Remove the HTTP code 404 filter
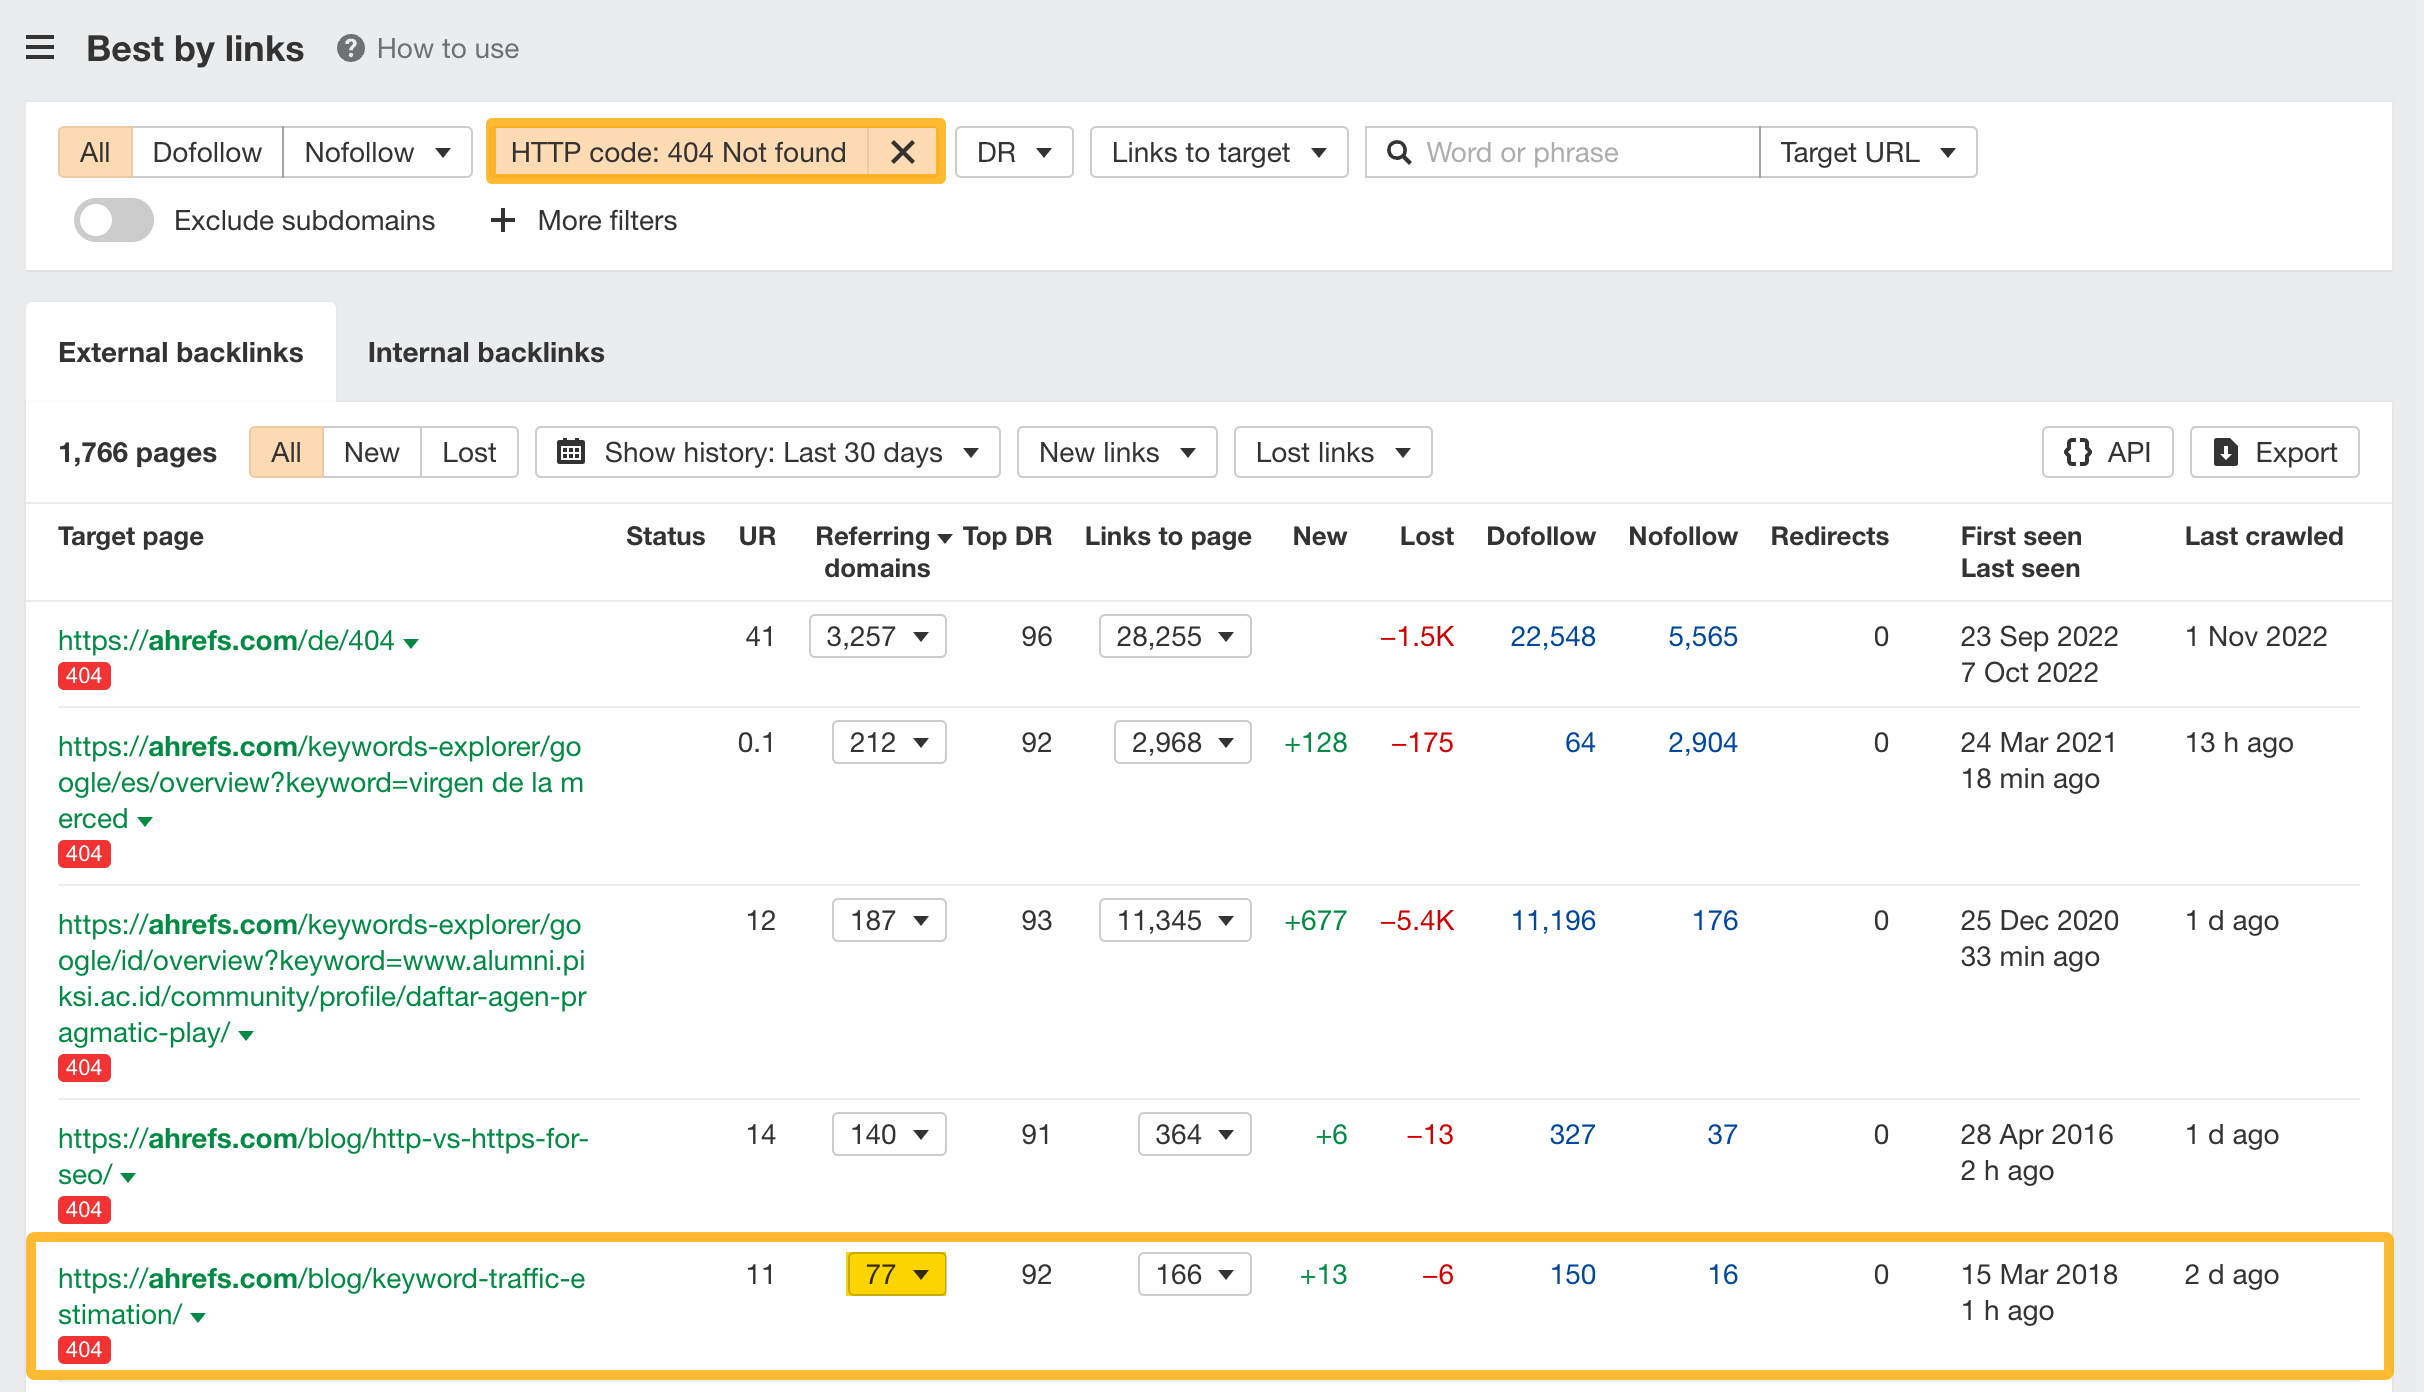 903,152
